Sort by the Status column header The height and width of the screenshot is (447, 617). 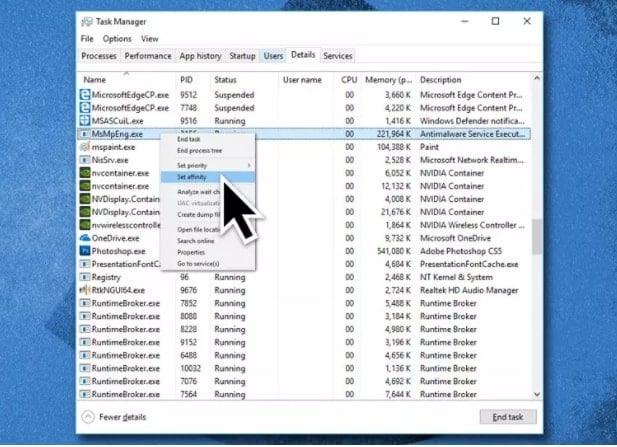point(244,80)
